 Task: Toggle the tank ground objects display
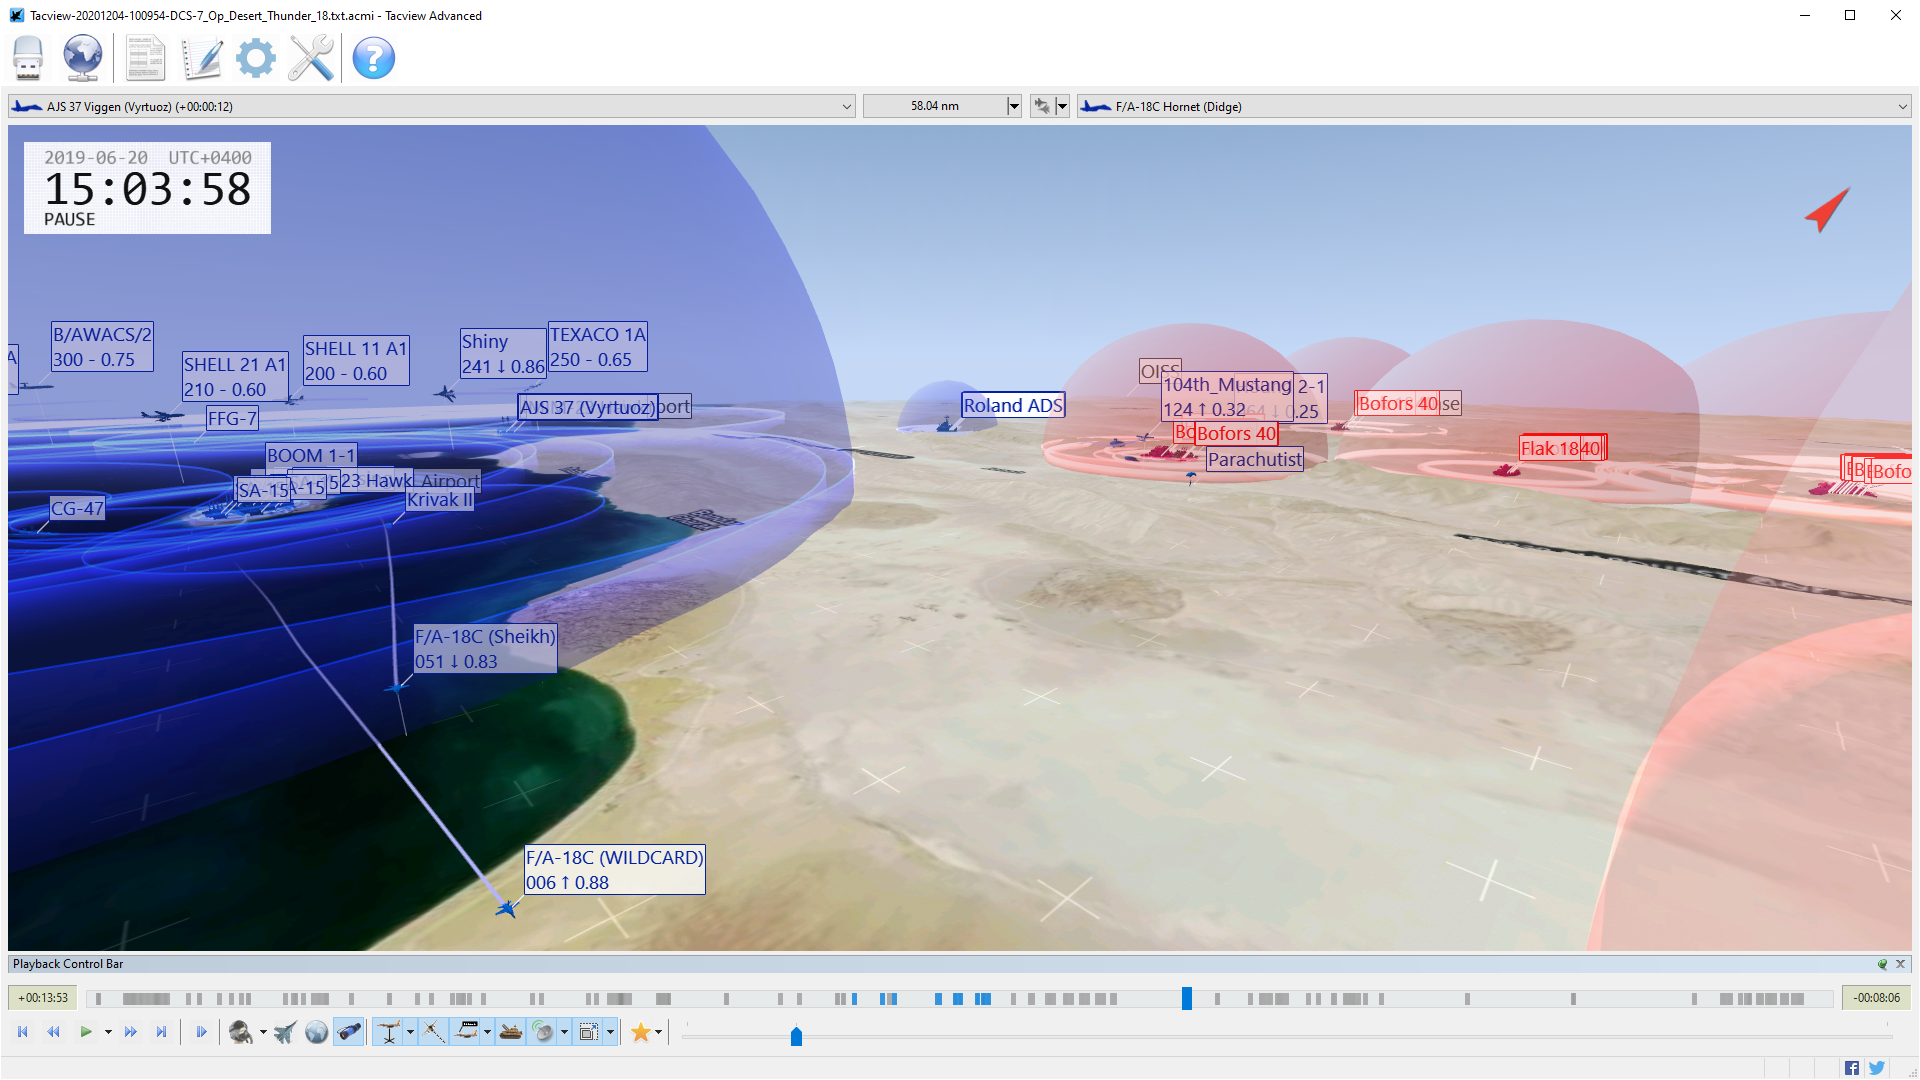pyautogui.click(x=511, y=1032)
